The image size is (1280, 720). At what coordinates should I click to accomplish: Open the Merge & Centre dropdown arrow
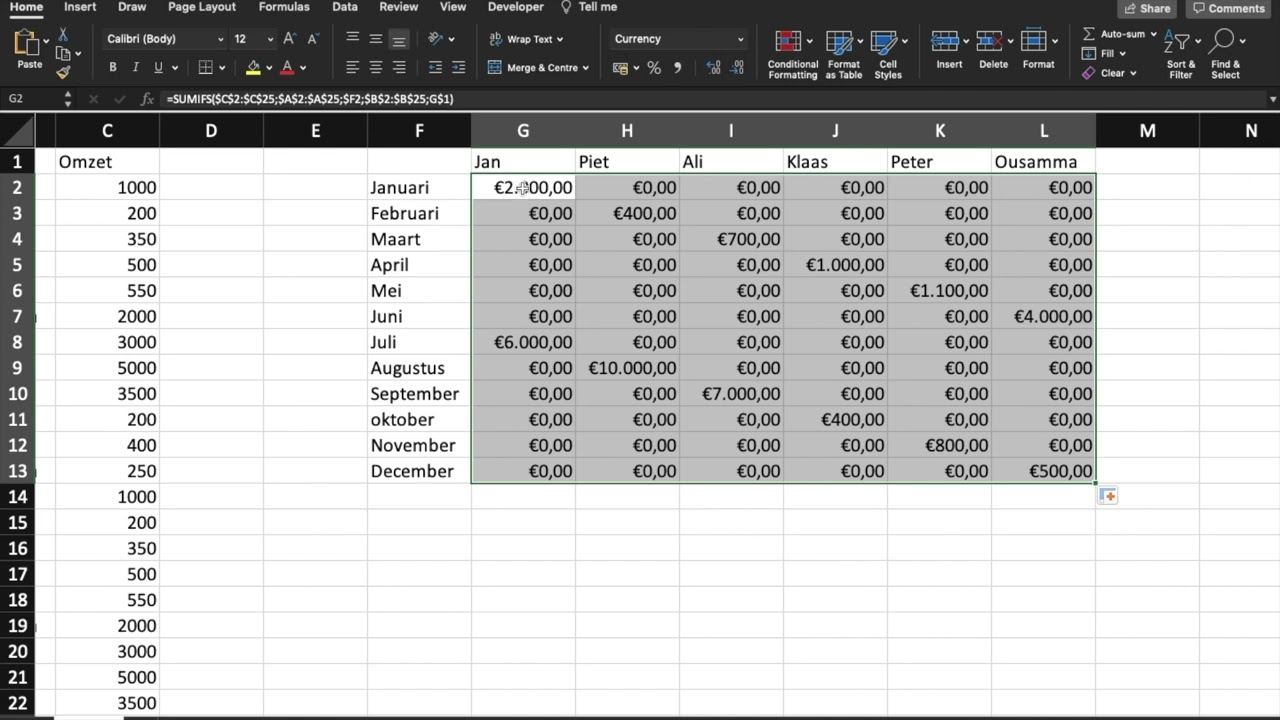click(x=586, y=68)
